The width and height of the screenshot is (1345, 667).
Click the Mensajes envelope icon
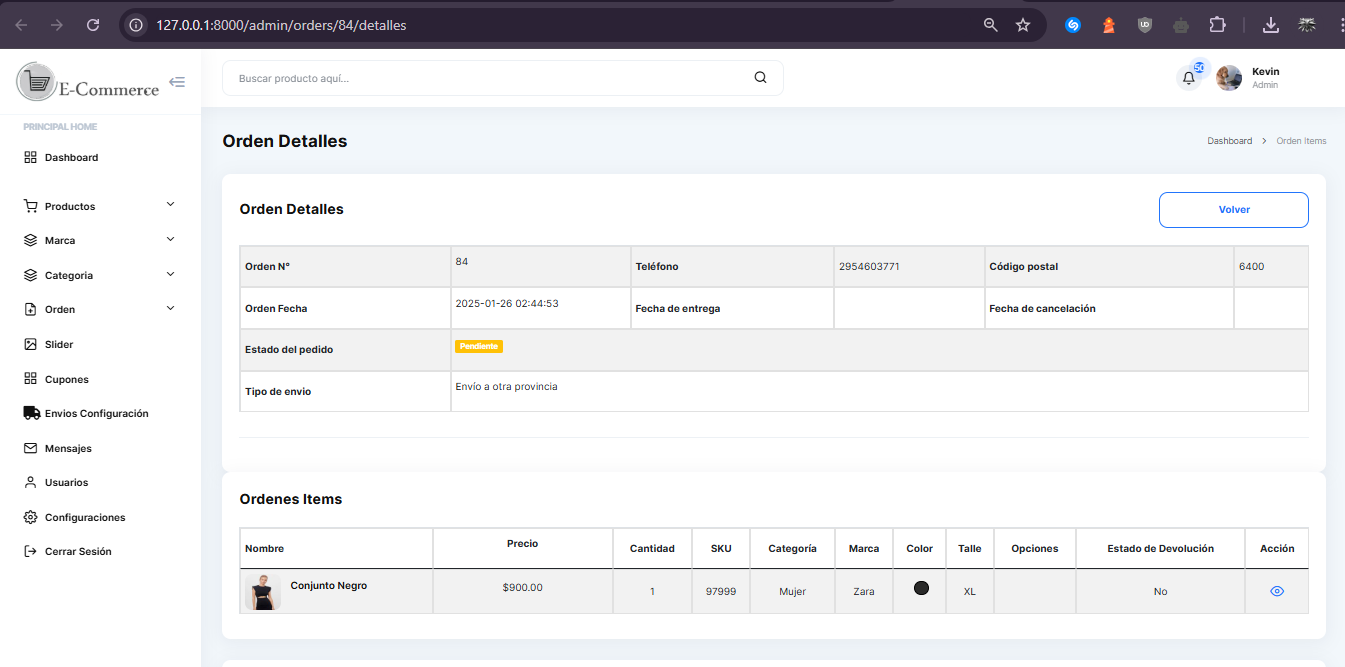pos(31,448)
